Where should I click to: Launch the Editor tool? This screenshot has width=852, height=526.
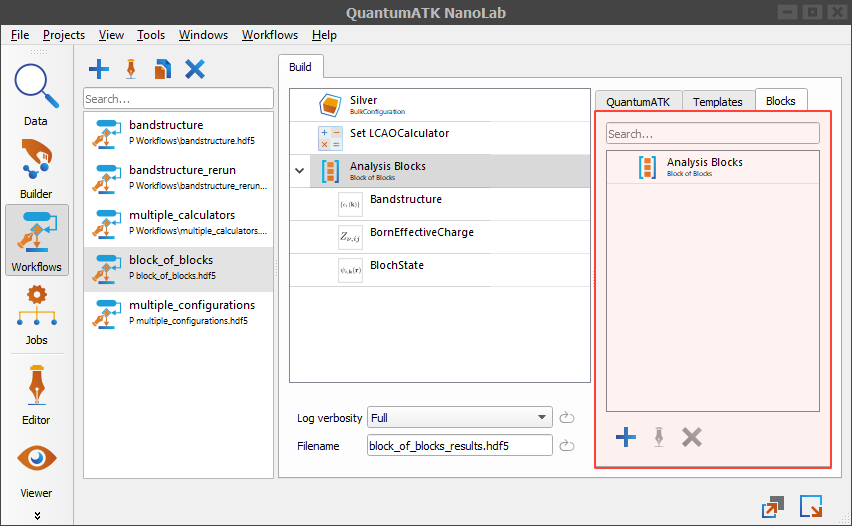(36, 394)
